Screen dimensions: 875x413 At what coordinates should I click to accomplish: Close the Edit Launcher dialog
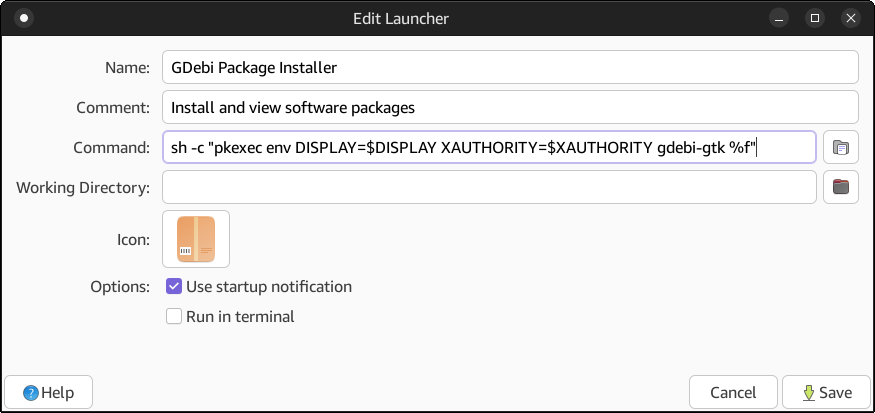[x=850, y=18]
